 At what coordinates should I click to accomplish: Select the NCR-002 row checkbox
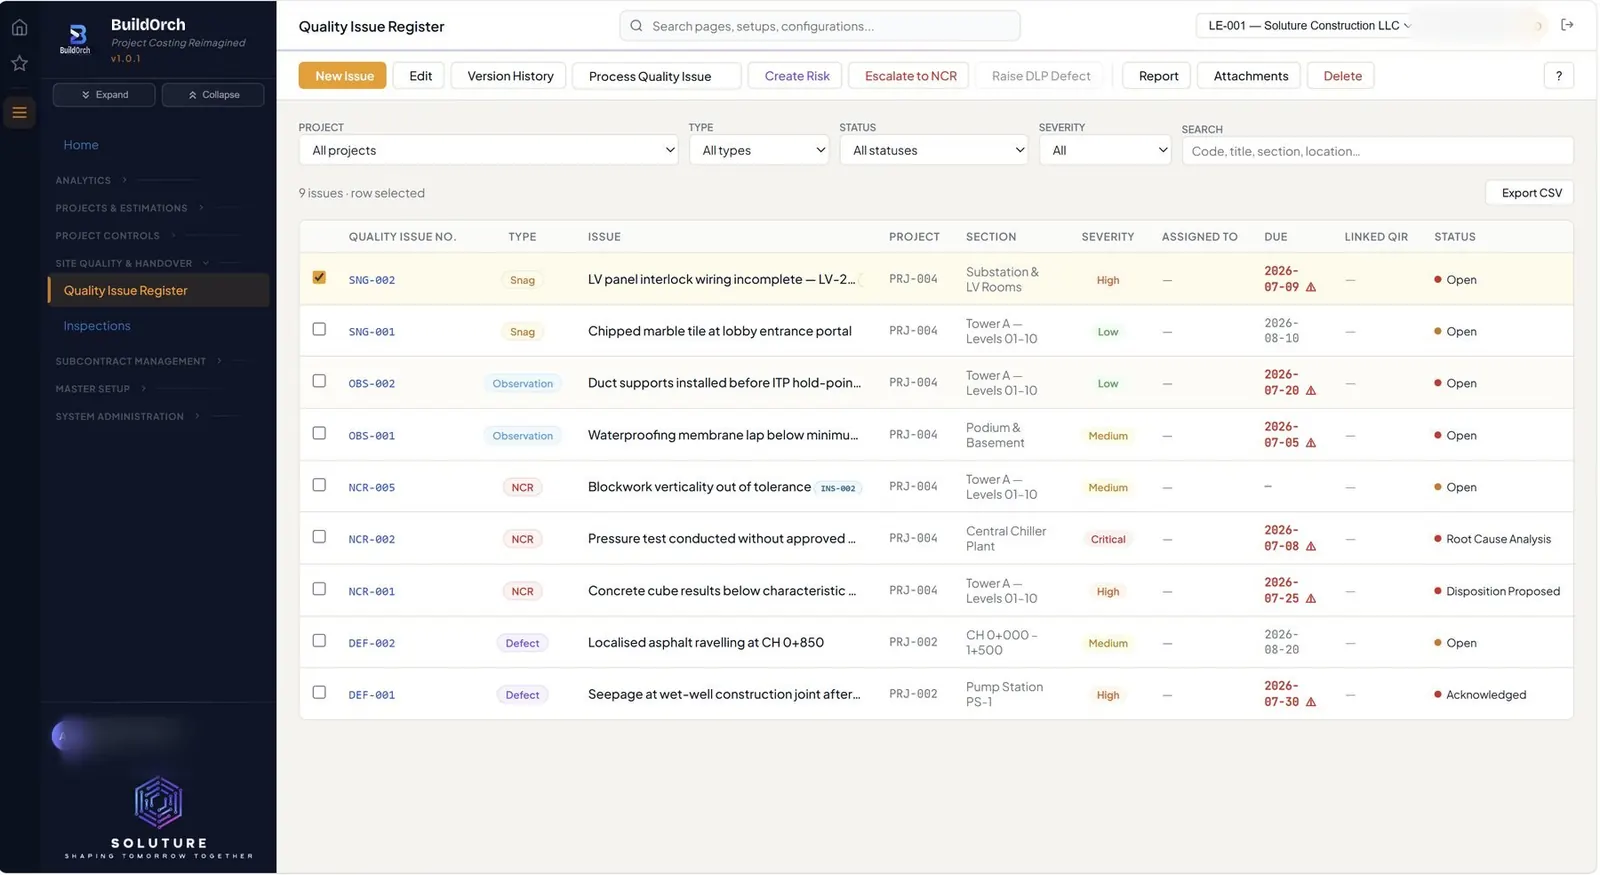pos(319,537)
